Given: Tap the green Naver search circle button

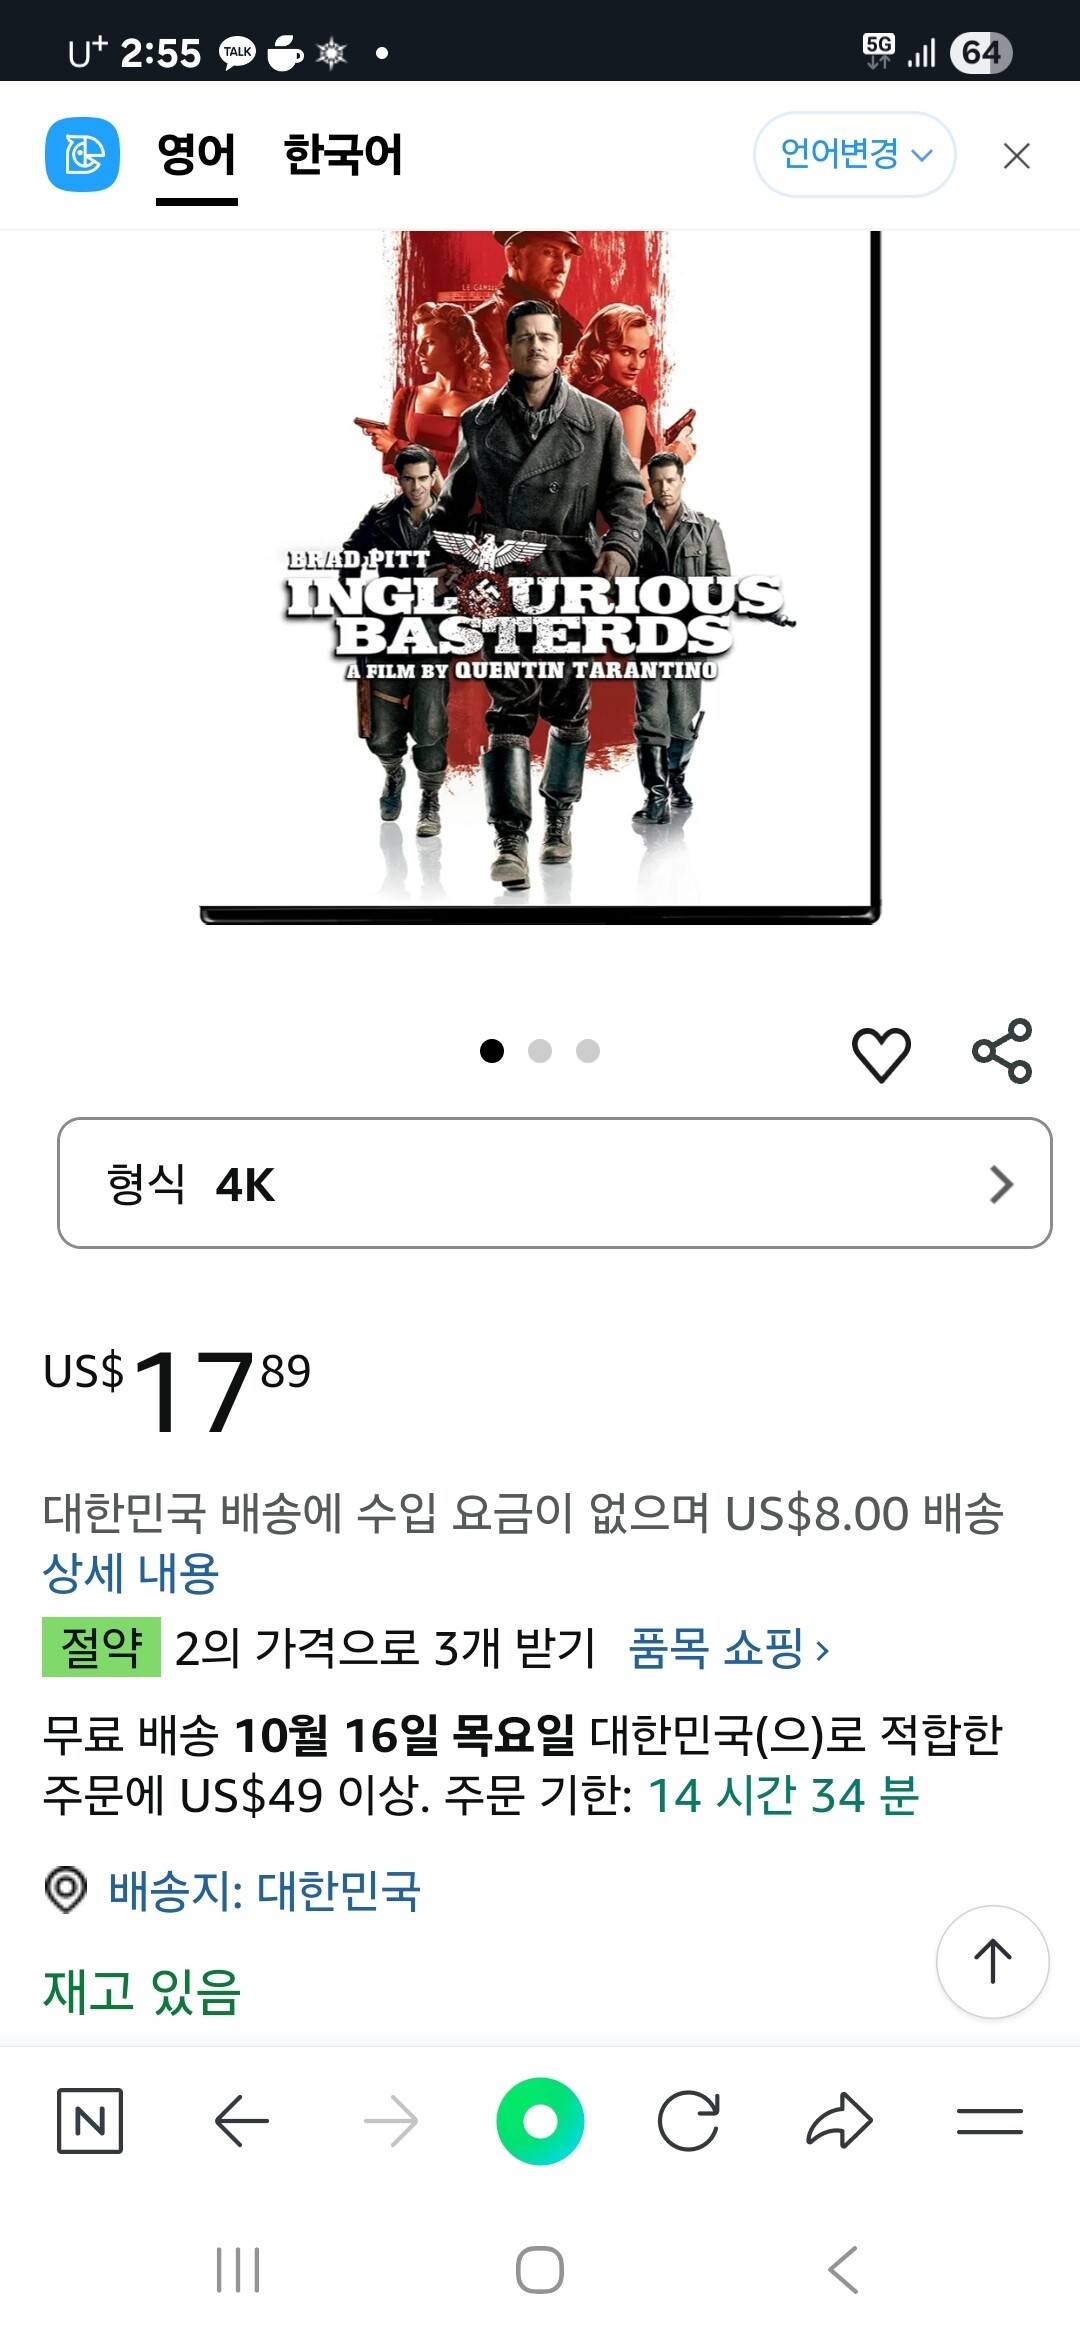Looking at the screenshot, I should click(540, 2120).
